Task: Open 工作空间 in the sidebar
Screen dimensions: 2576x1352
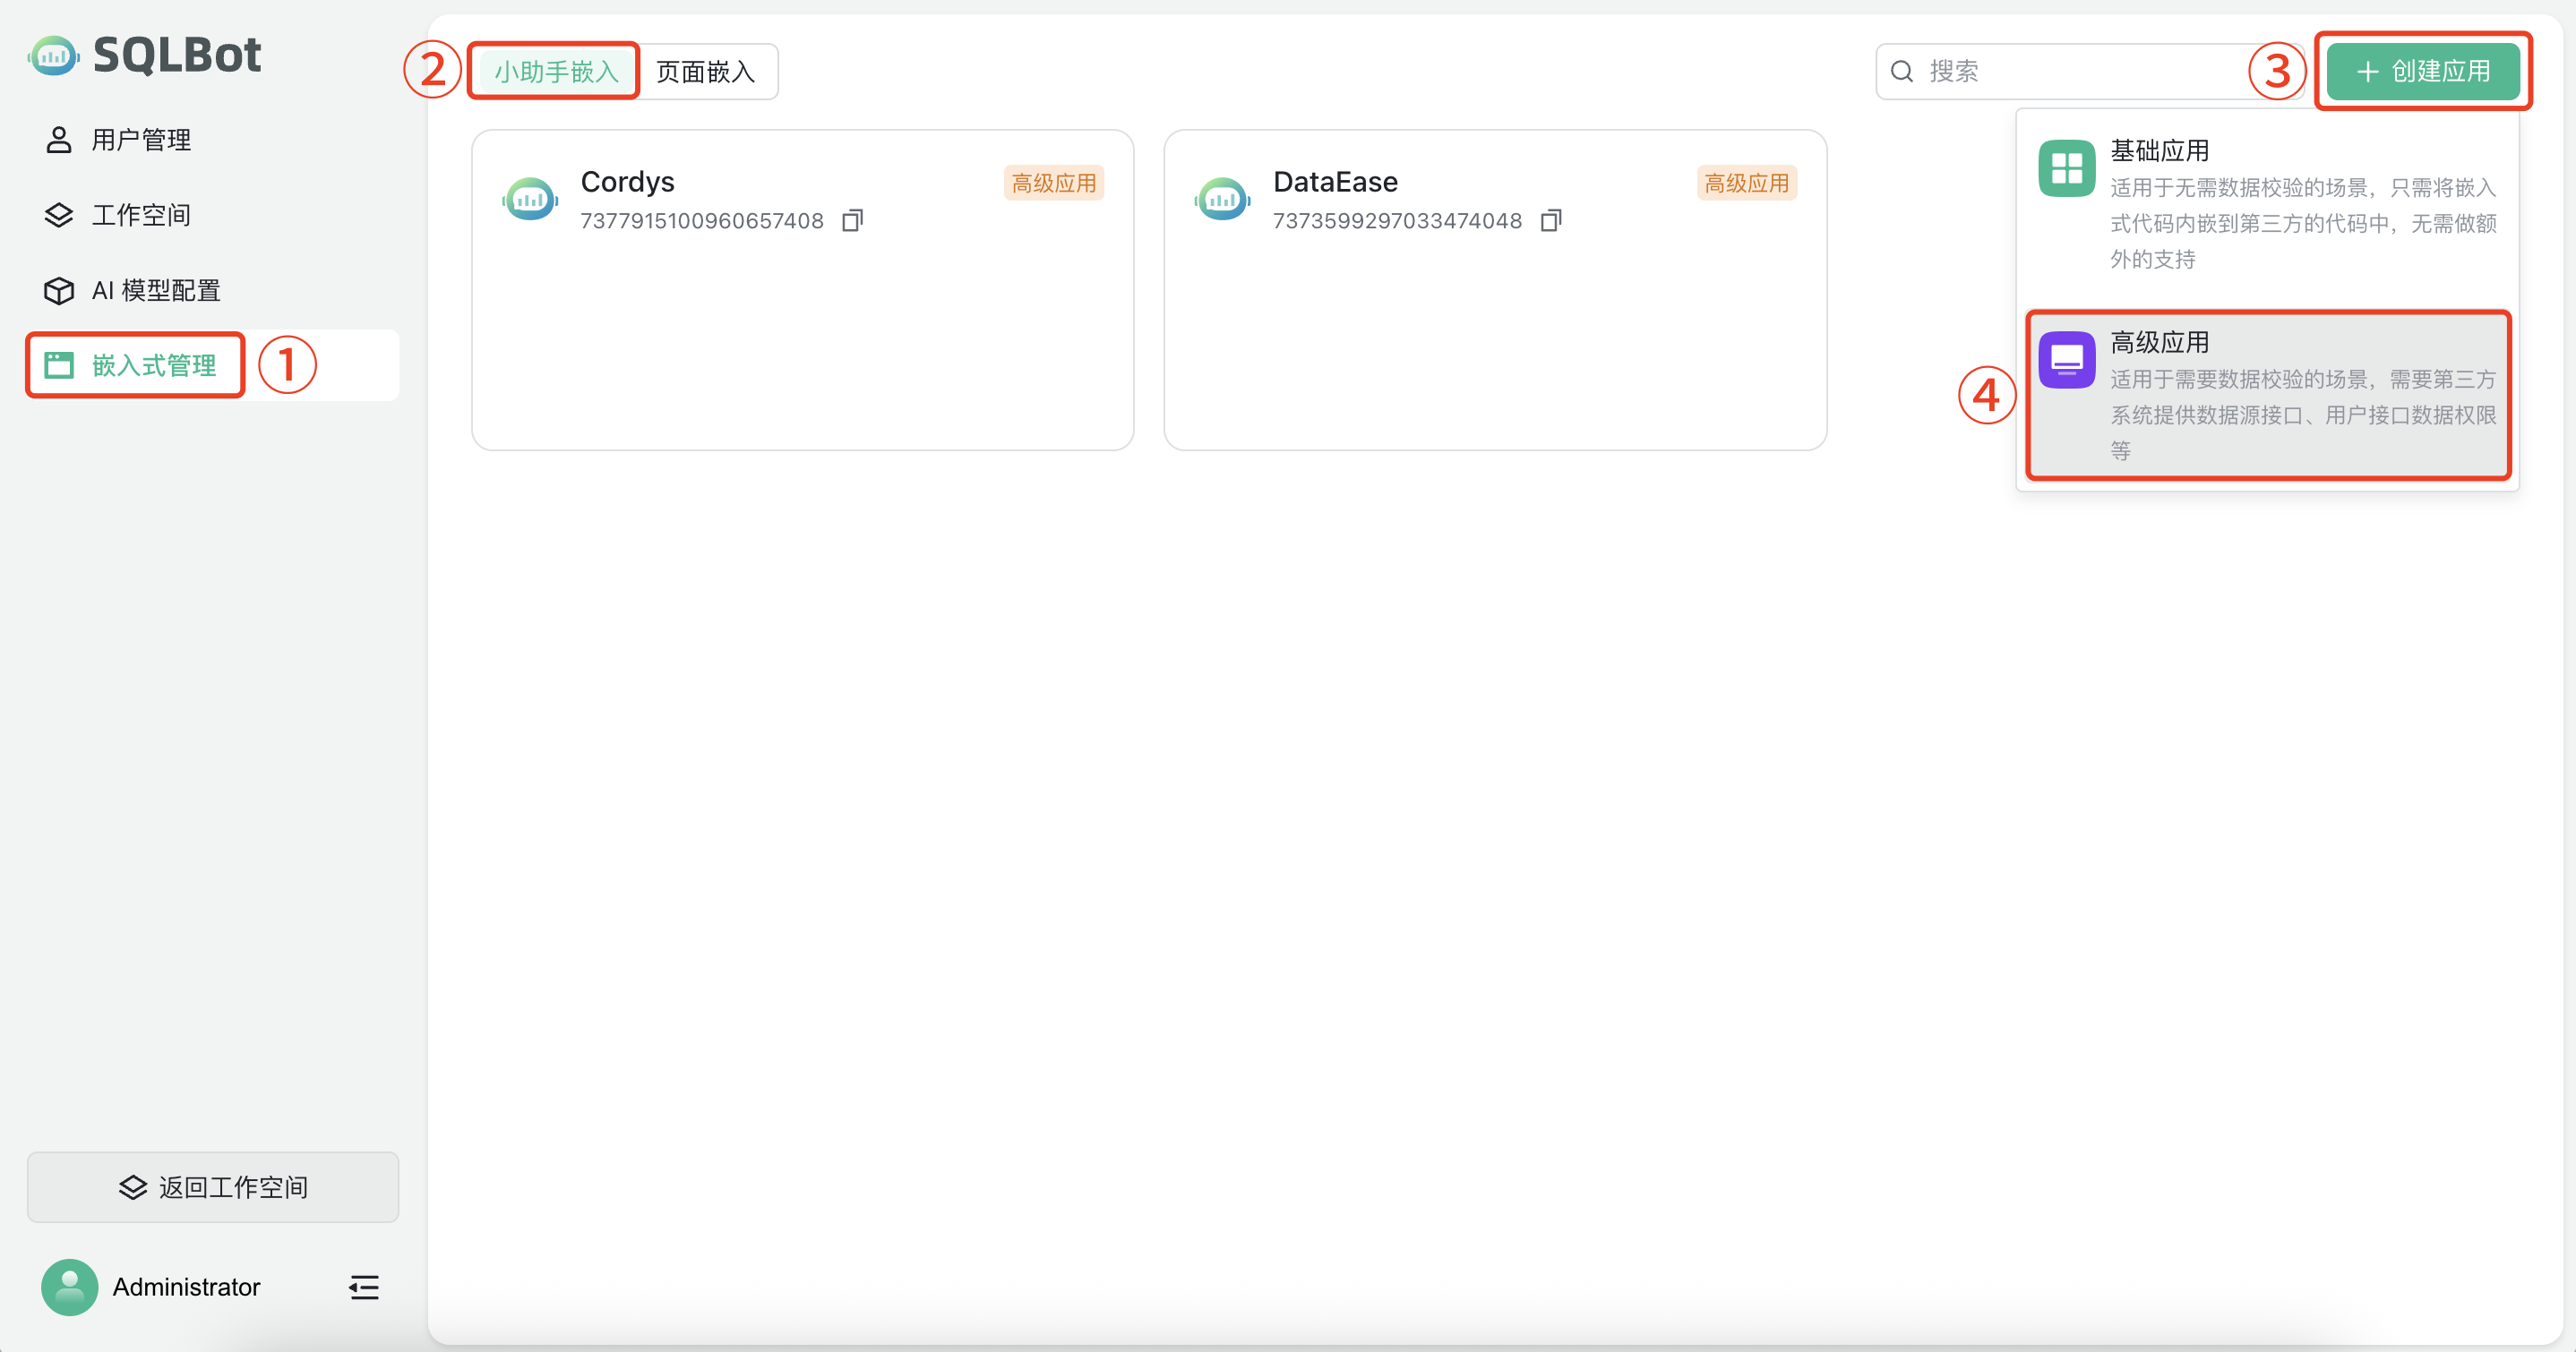Action: (x=140, y=215)
